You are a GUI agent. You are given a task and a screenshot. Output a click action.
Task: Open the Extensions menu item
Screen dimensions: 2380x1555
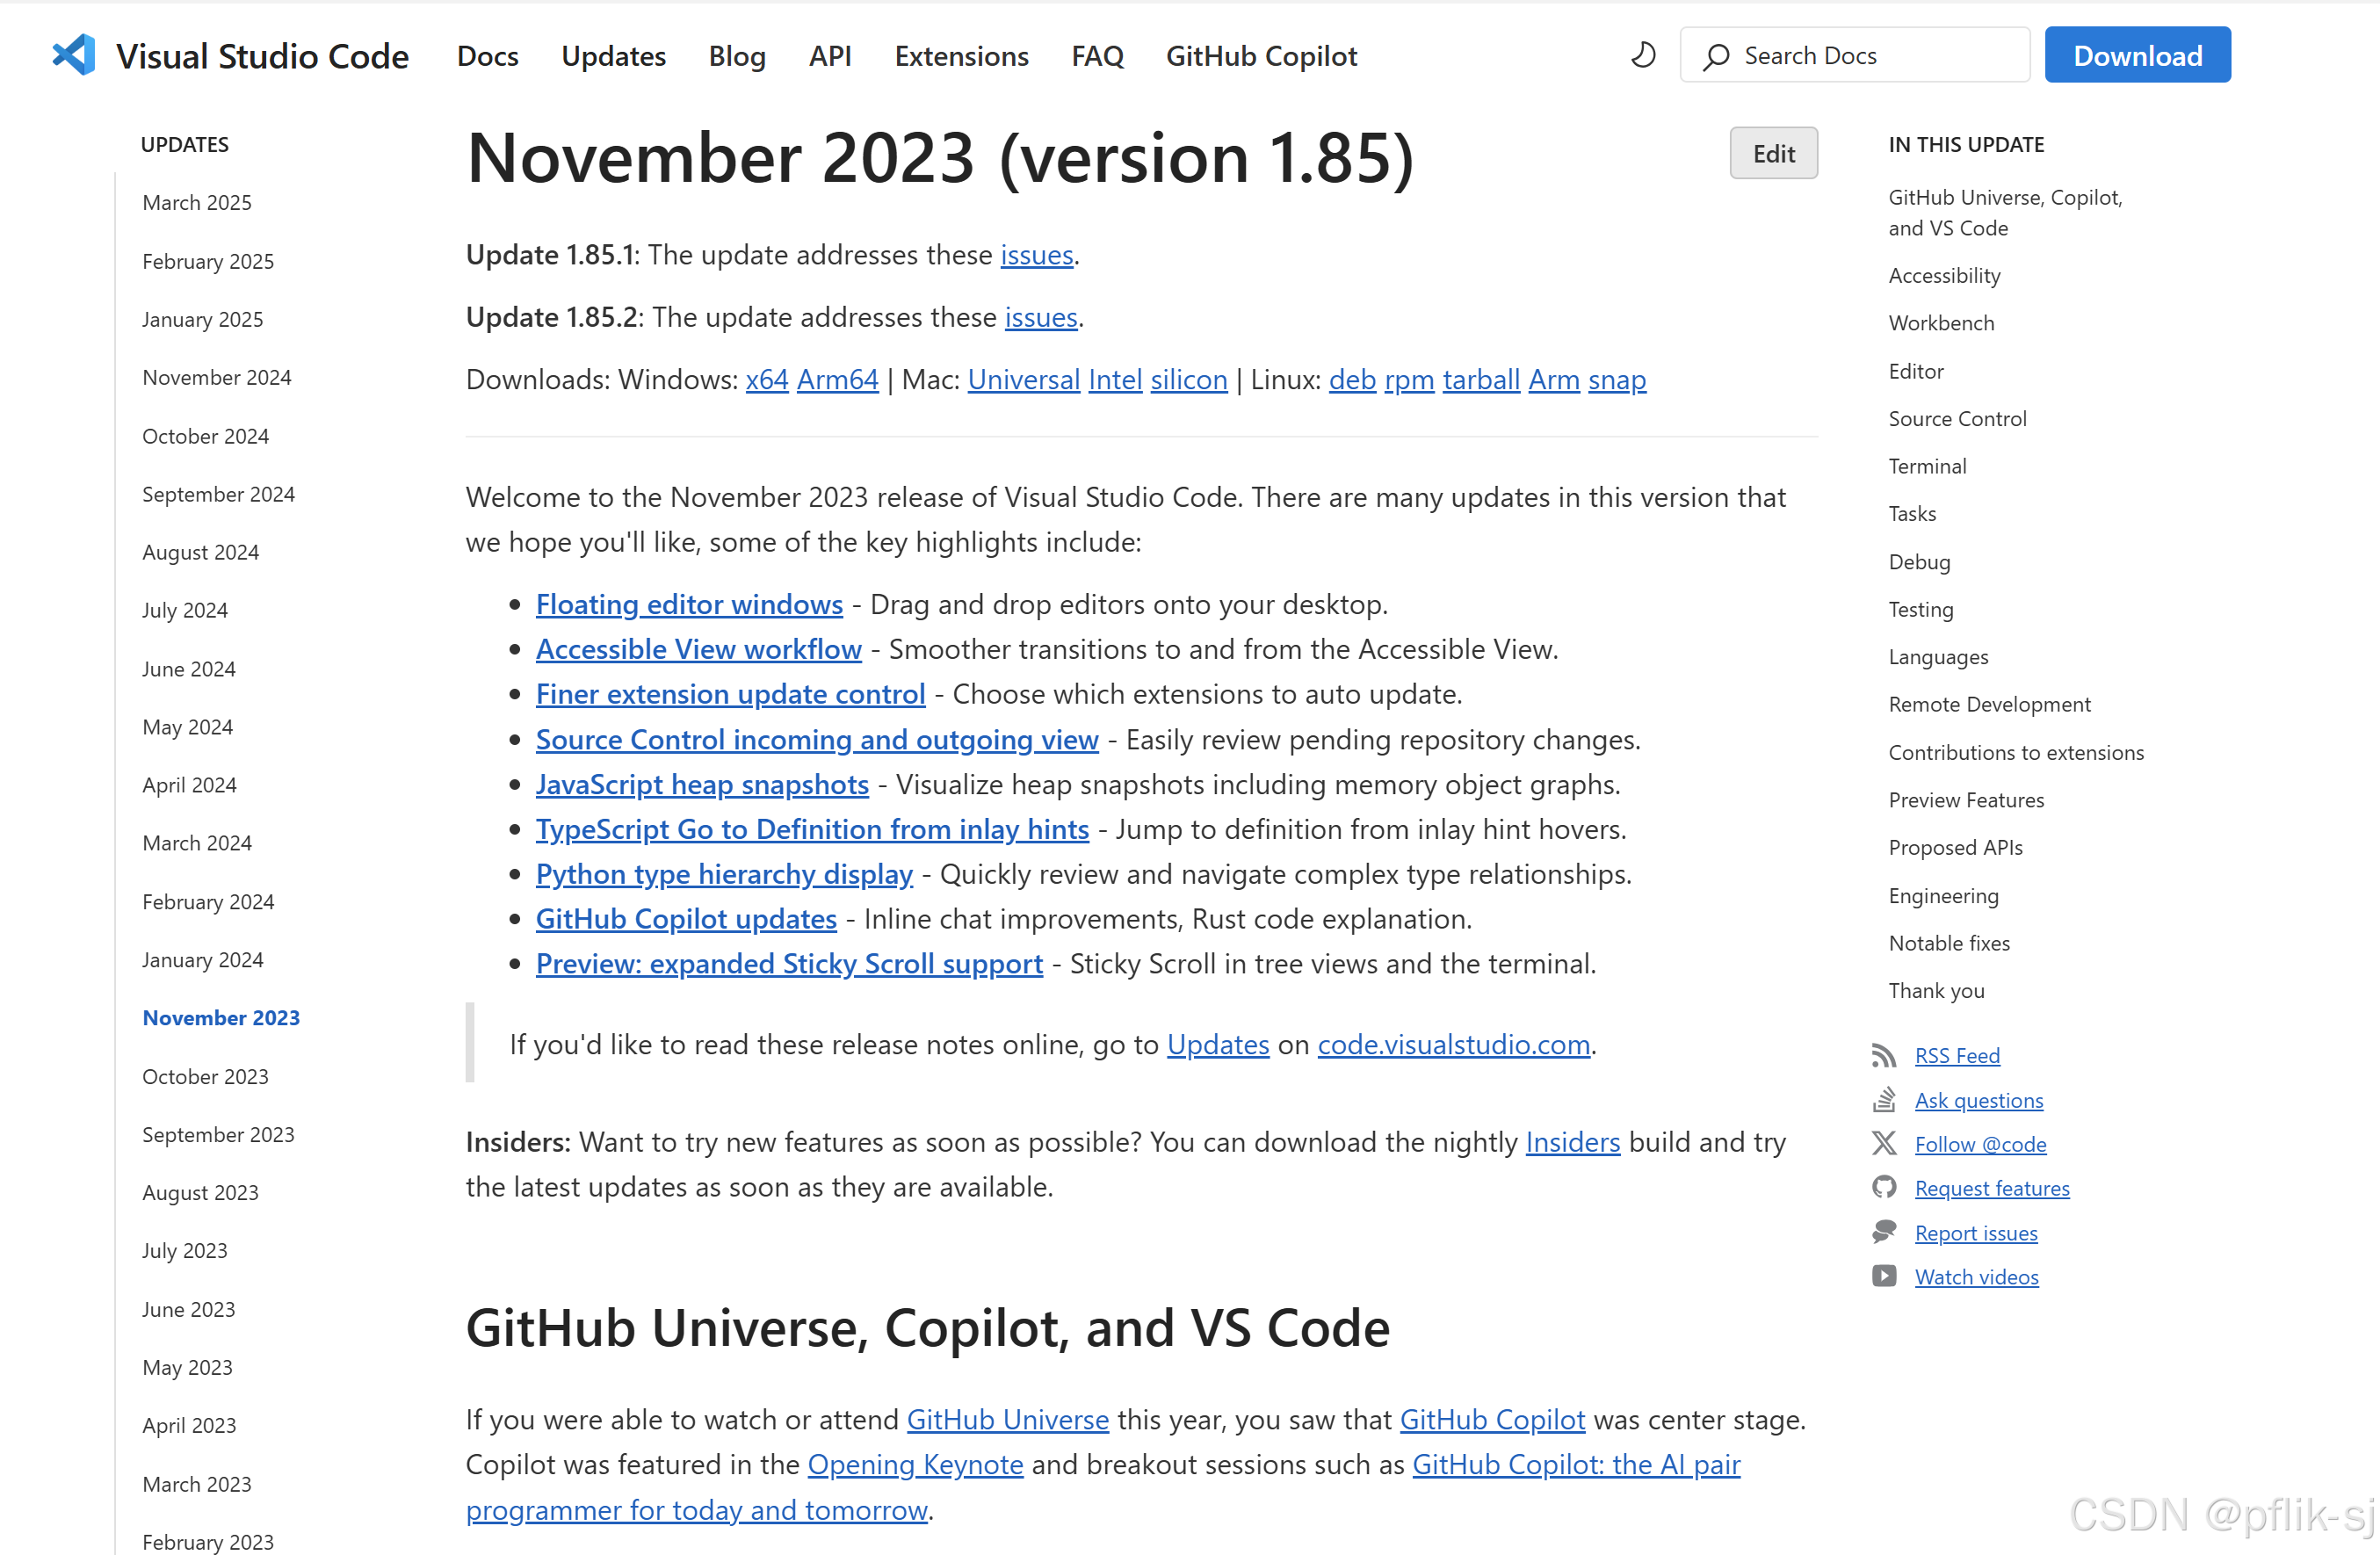tap(961, 56)
